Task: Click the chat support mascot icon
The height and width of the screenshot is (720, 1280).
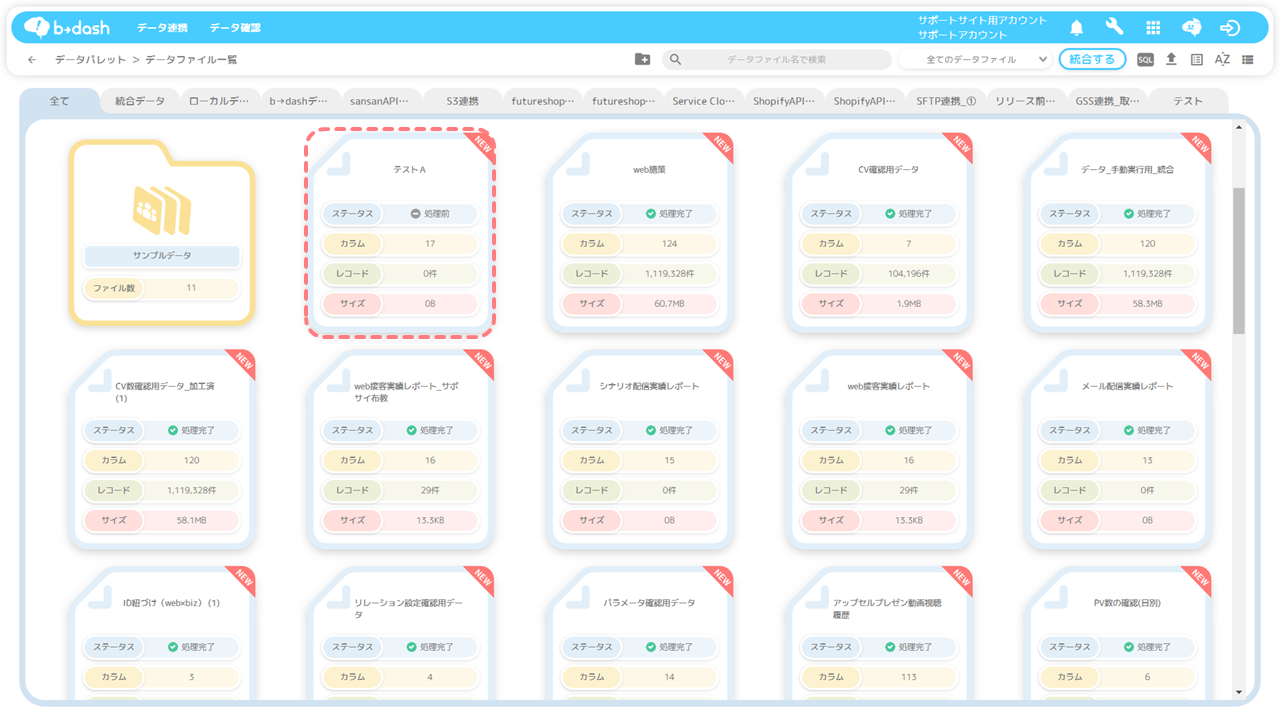Action: click(1191, 27)
